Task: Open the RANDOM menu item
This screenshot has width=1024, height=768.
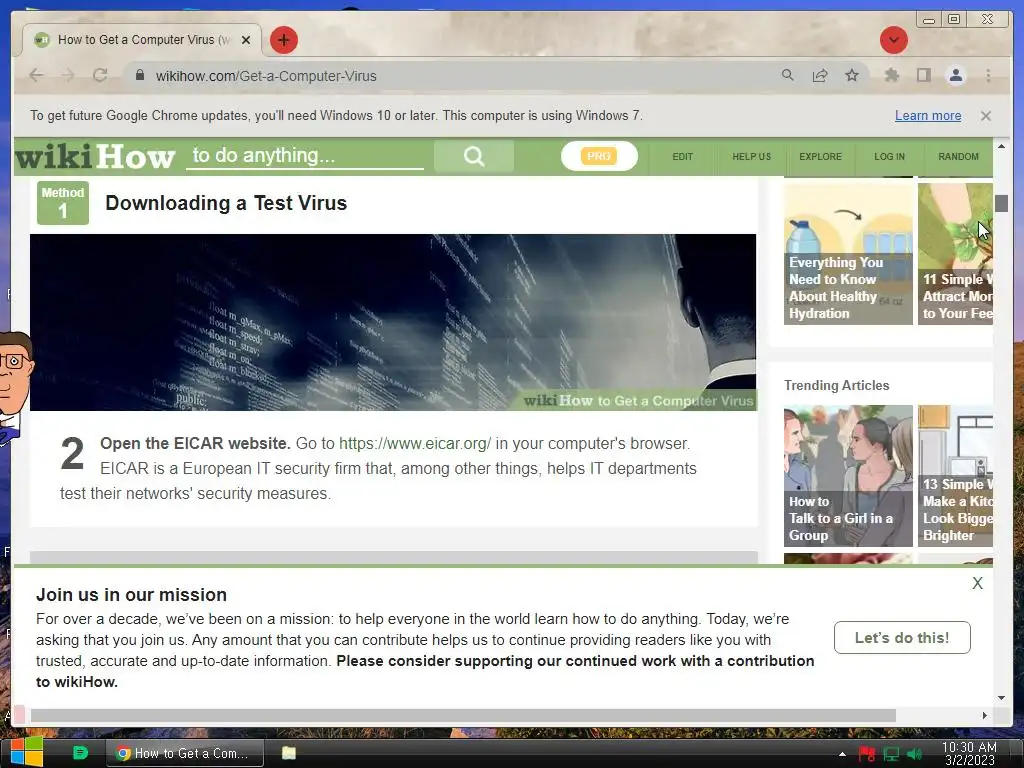Action: 958,157
